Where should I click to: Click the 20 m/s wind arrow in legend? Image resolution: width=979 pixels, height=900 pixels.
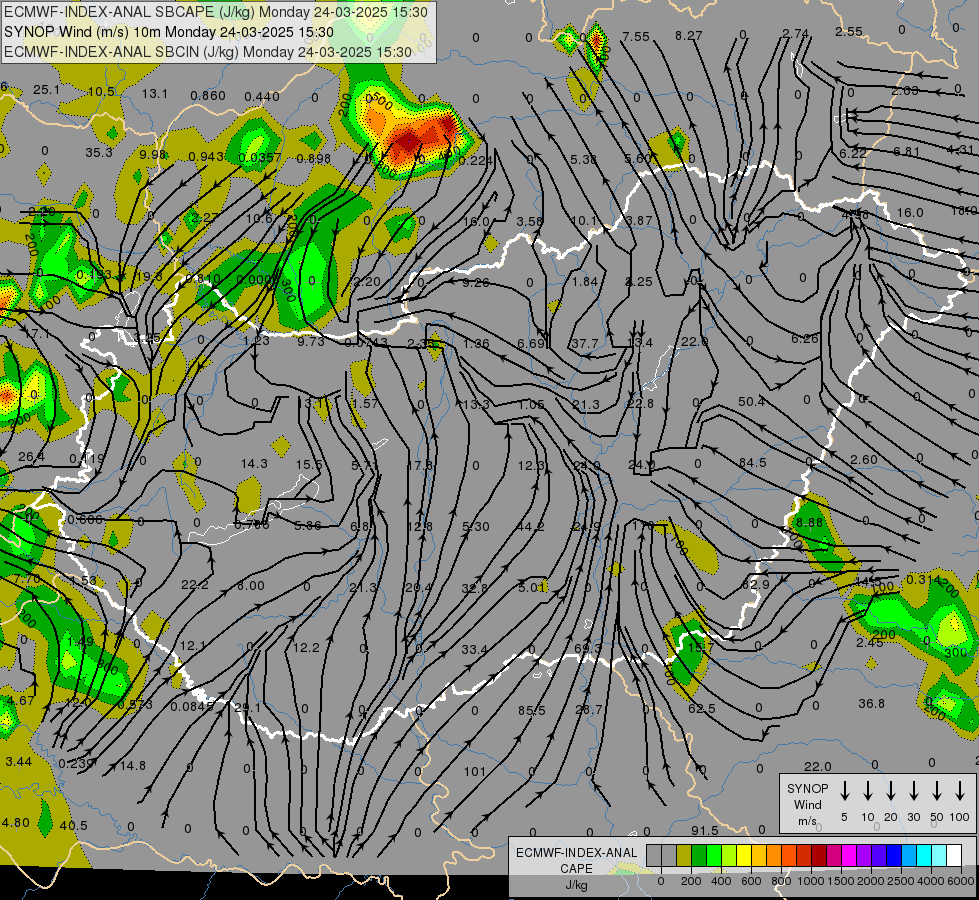pyautogui.click(x=890, y=791)
